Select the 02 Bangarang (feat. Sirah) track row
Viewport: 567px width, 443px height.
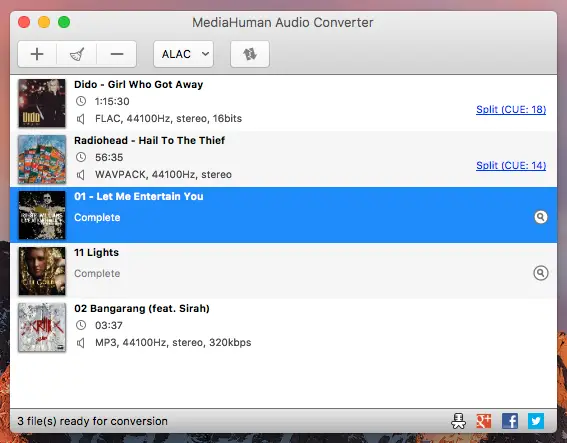(284, 327)
